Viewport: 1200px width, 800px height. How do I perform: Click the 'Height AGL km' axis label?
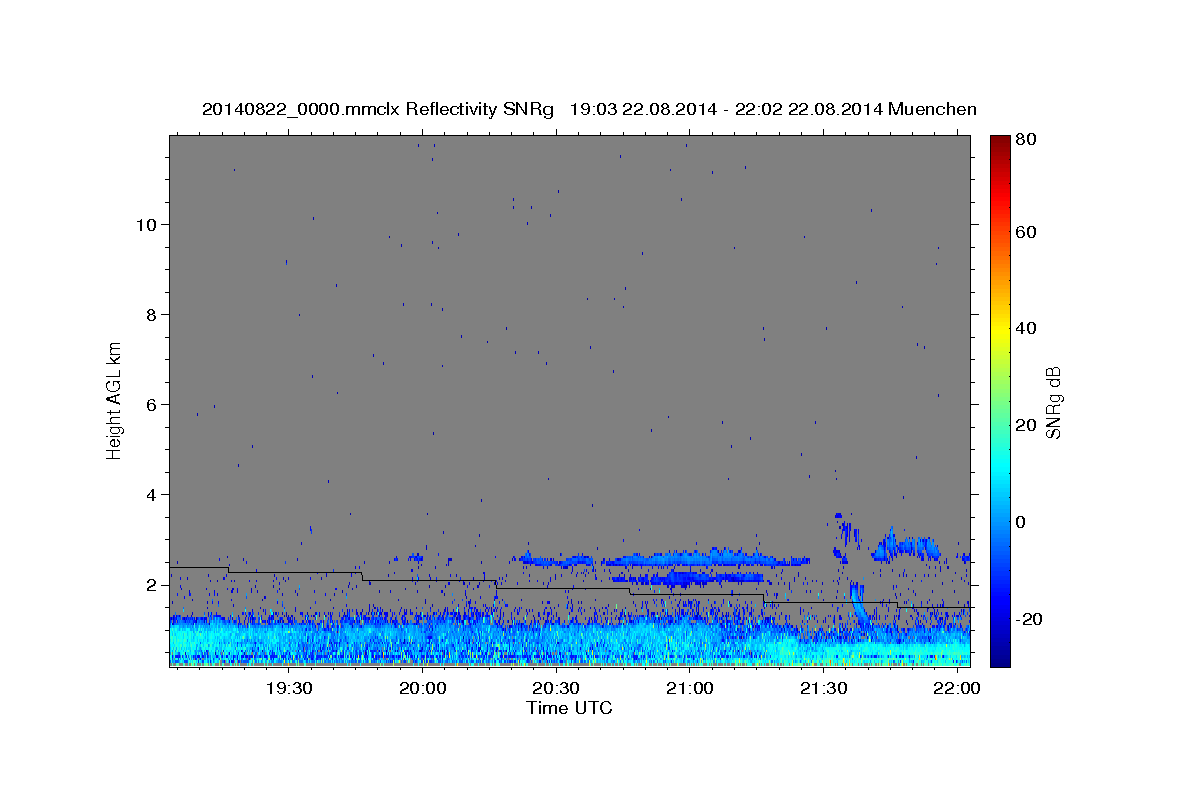pyautogui.click(x=115, y=400)
